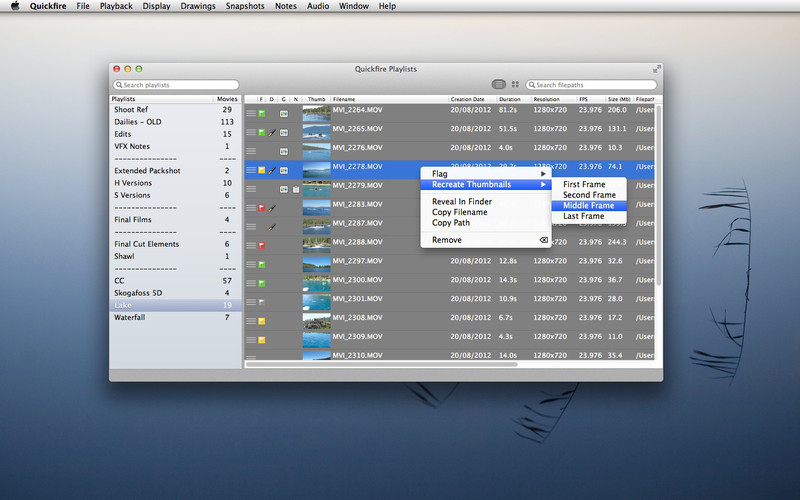Select the VFX Notes playlist
The height and width of the screenshot is (500, 800).
pos(175,146)
